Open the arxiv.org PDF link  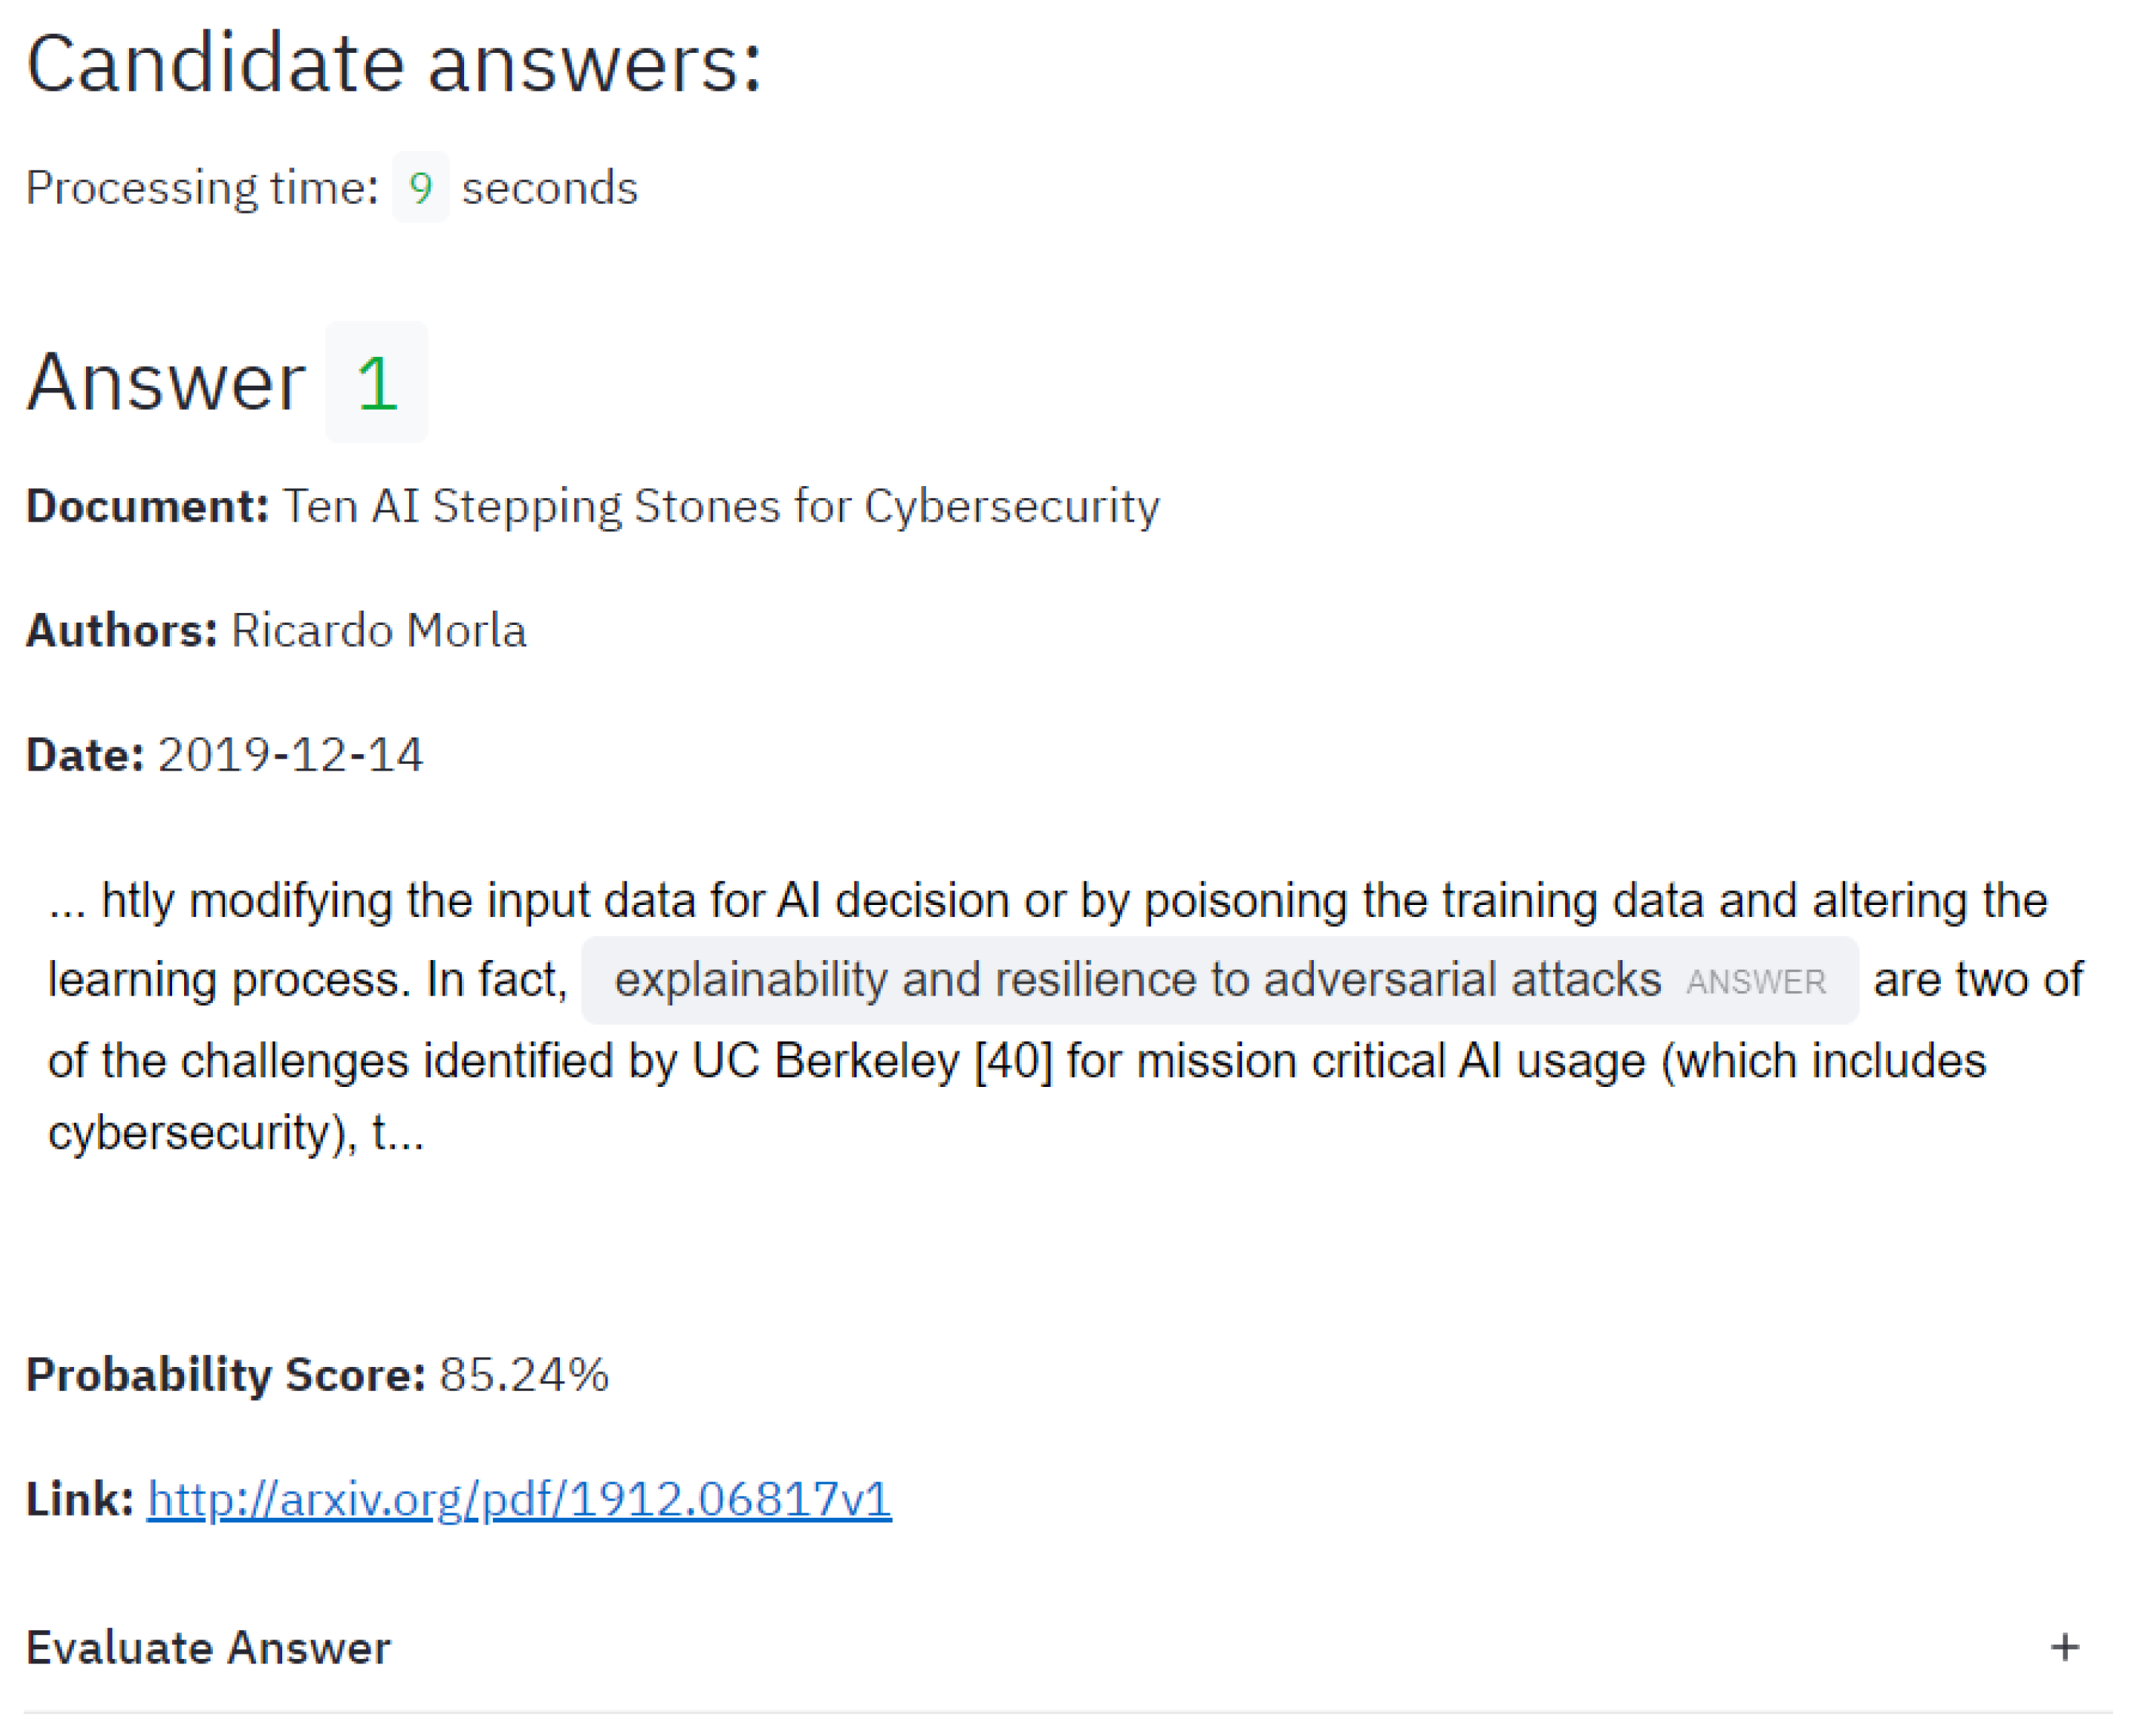point(519,1499)
